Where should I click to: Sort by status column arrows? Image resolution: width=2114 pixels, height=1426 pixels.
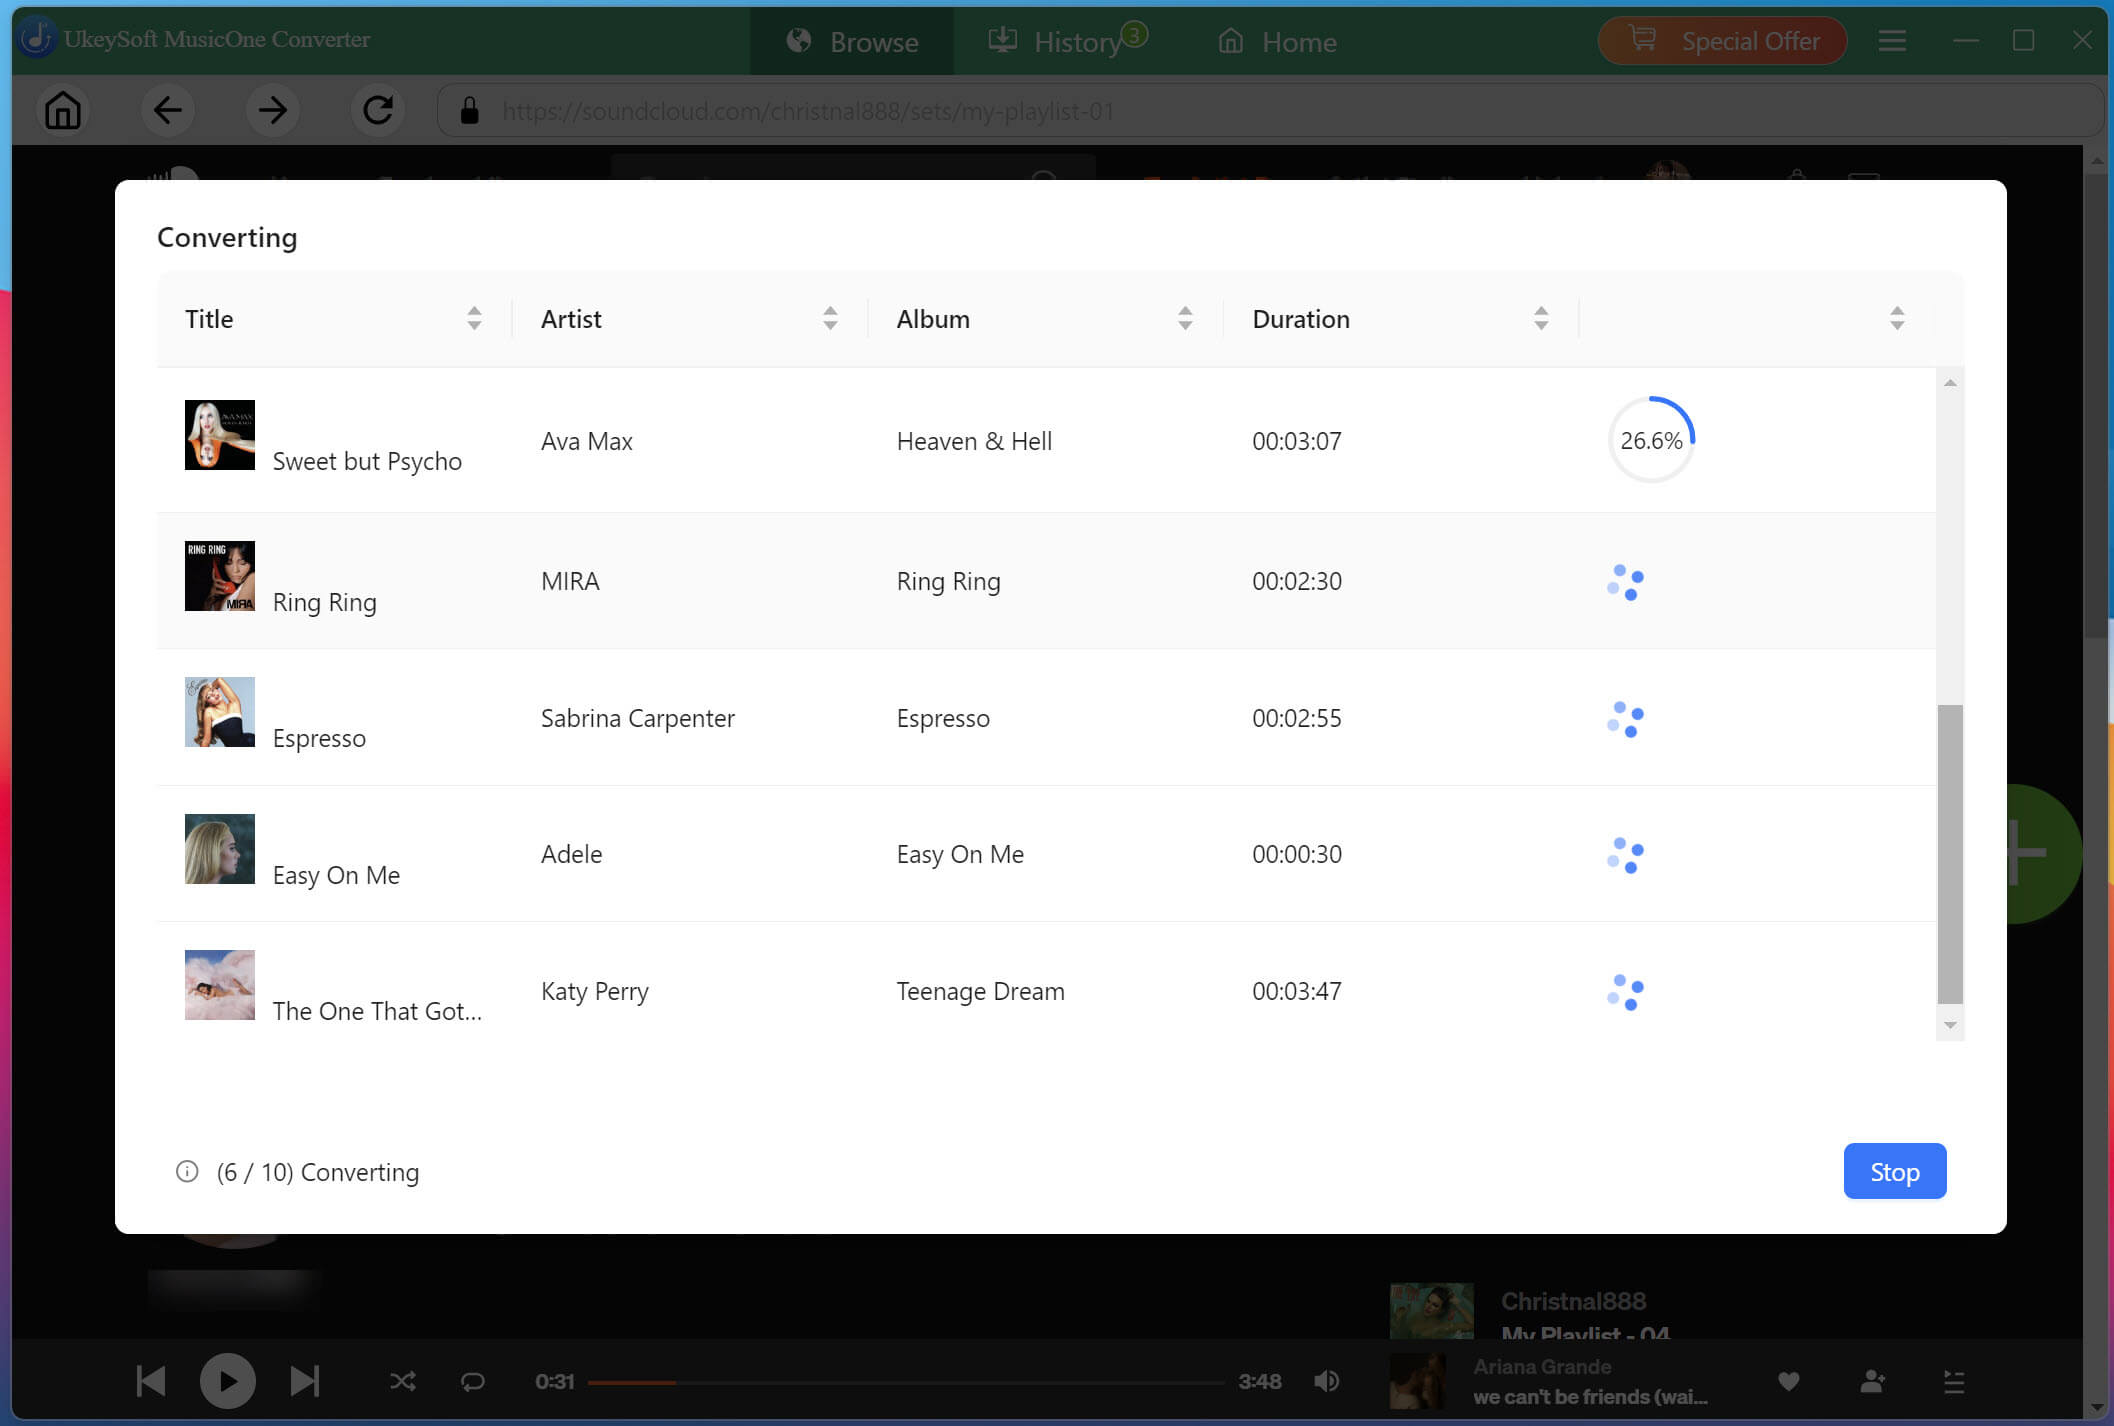1897,318
